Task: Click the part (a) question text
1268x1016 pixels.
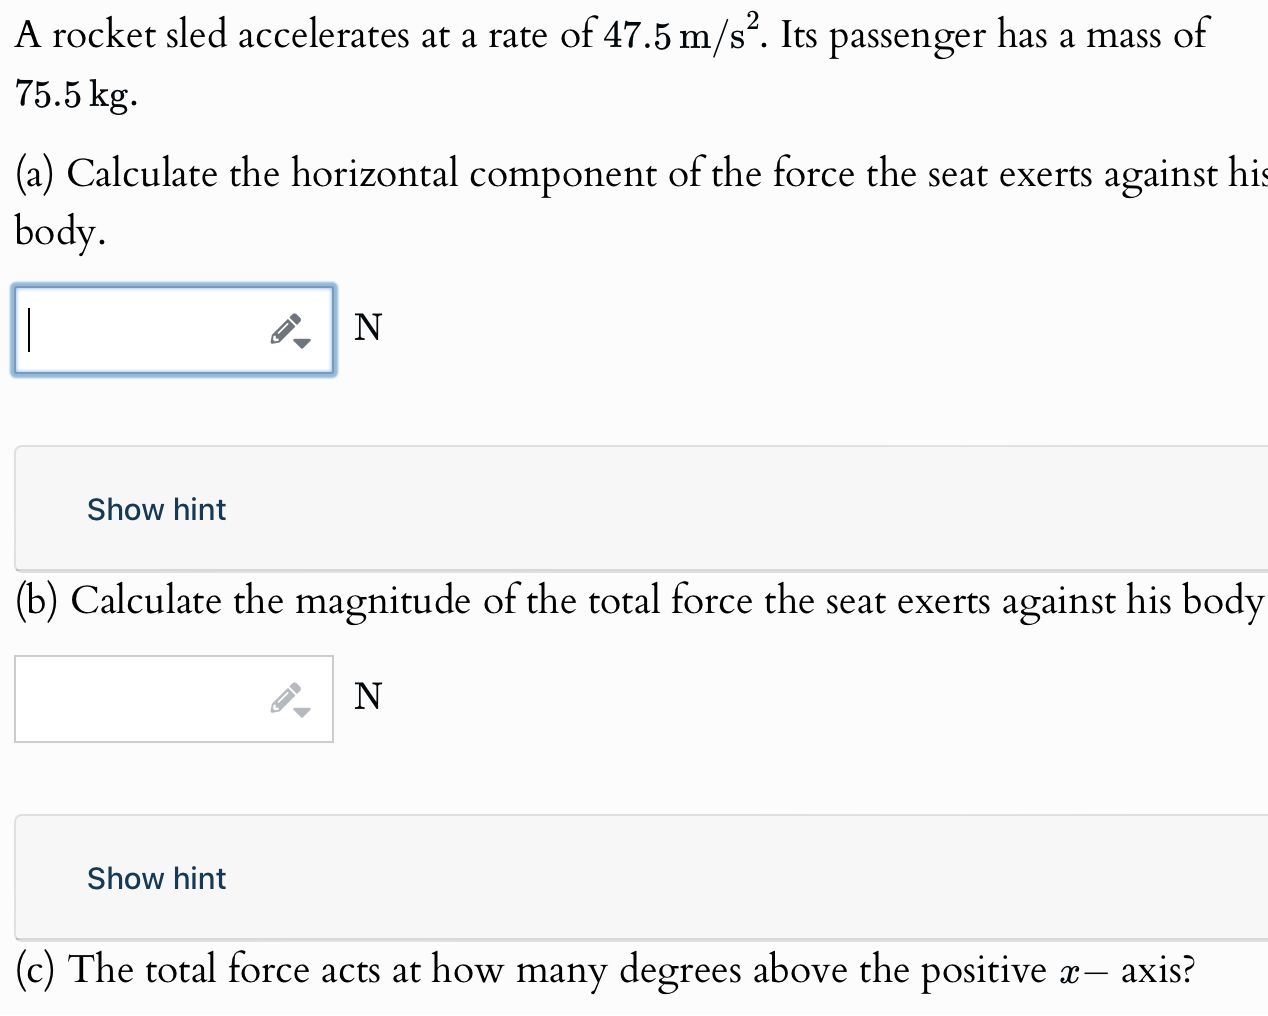Action: (x=641, y=201)
